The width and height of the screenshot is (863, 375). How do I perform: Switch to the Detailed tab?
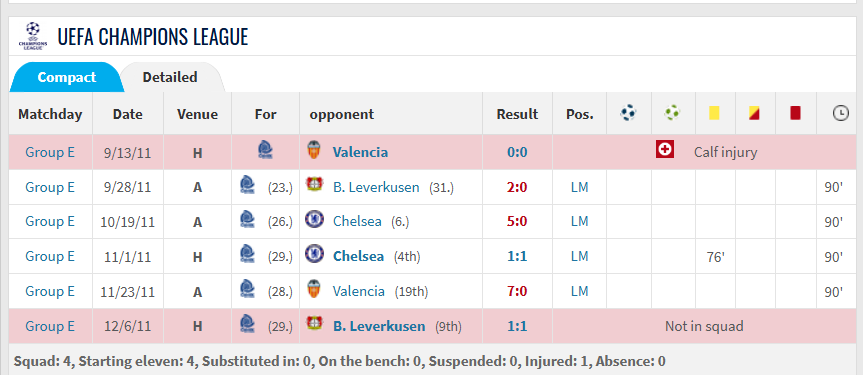point(170,77)
